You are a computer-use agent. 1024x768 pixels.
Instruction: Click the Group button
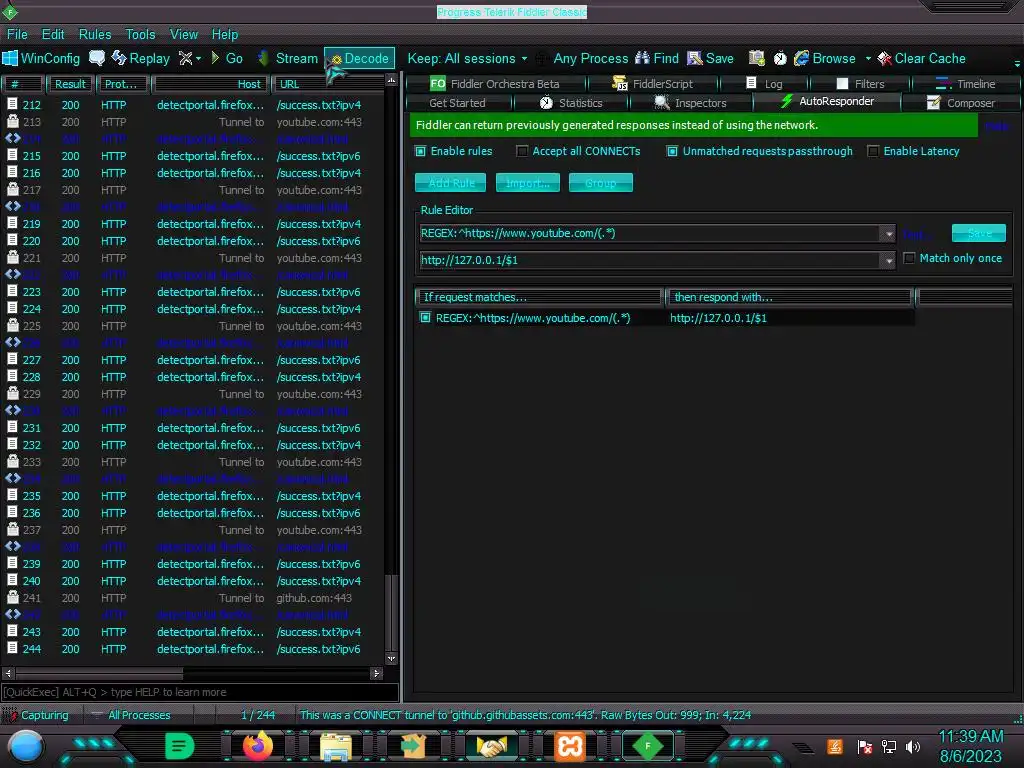point(601,183)
